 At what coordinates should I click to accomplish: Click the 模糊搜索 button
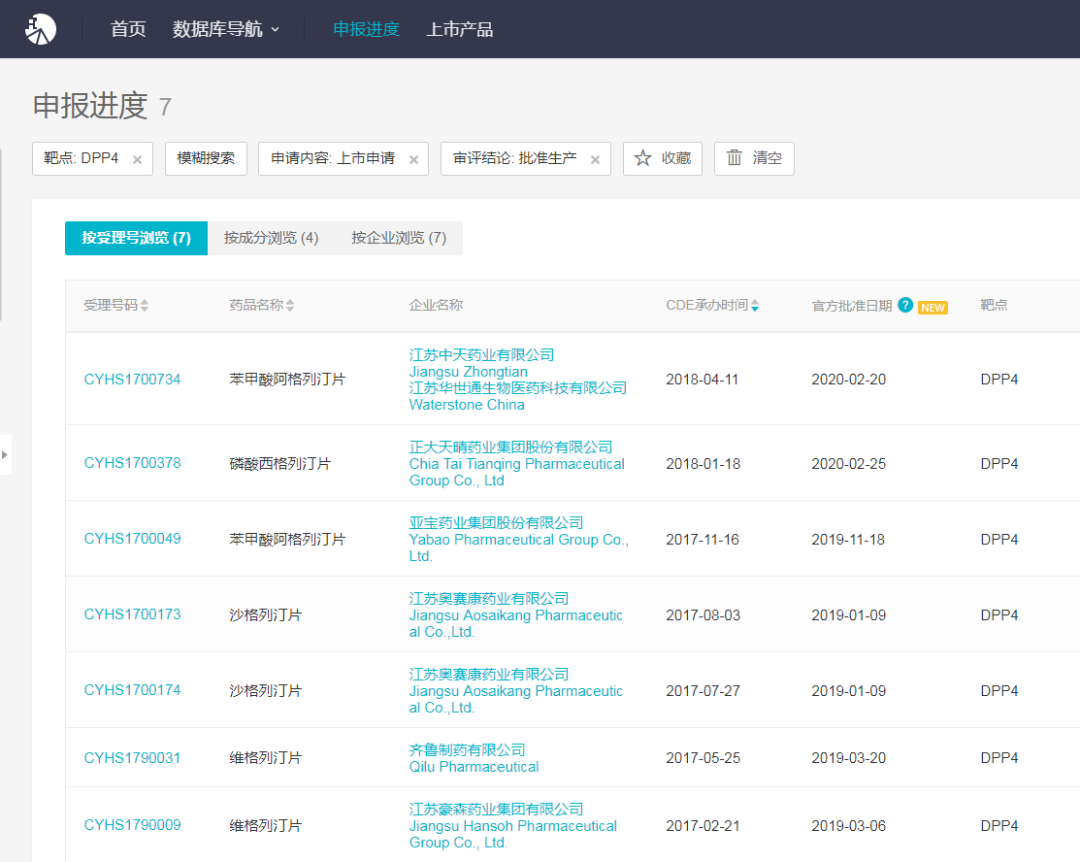tap(206, 158)
